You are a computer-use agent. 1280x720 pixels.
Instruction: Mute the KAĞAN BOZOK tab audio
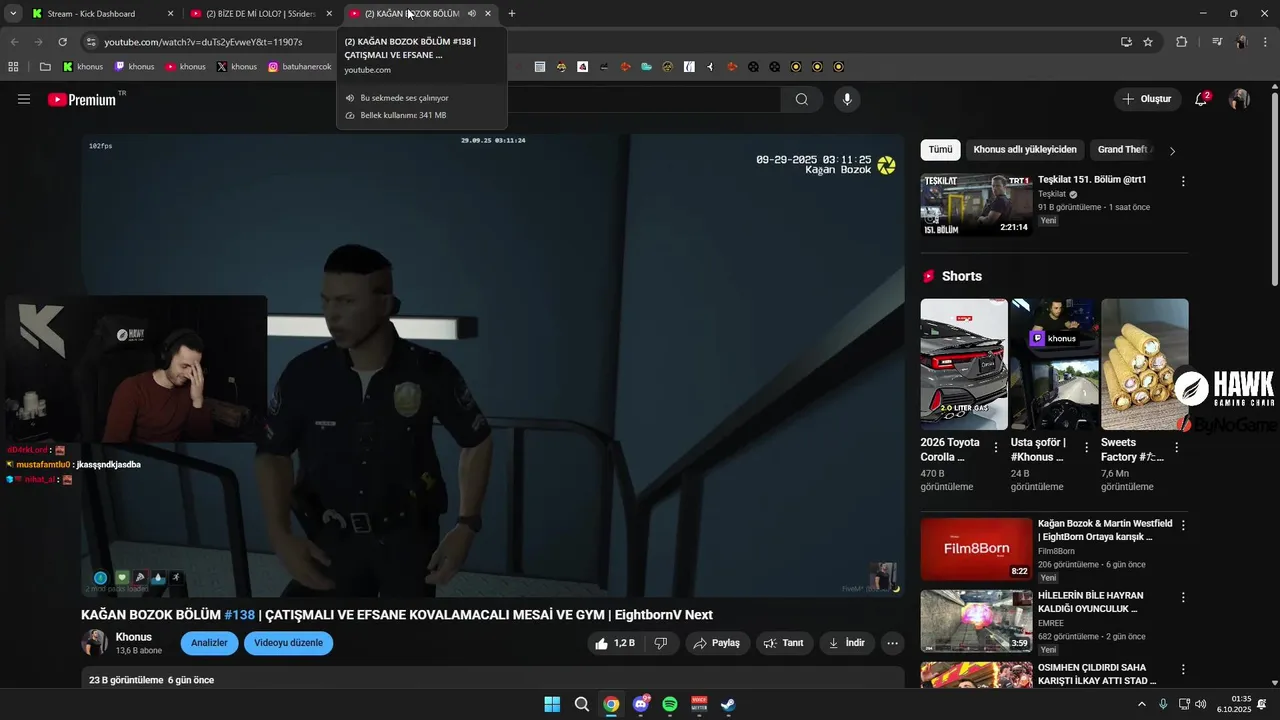click(471, 14)
